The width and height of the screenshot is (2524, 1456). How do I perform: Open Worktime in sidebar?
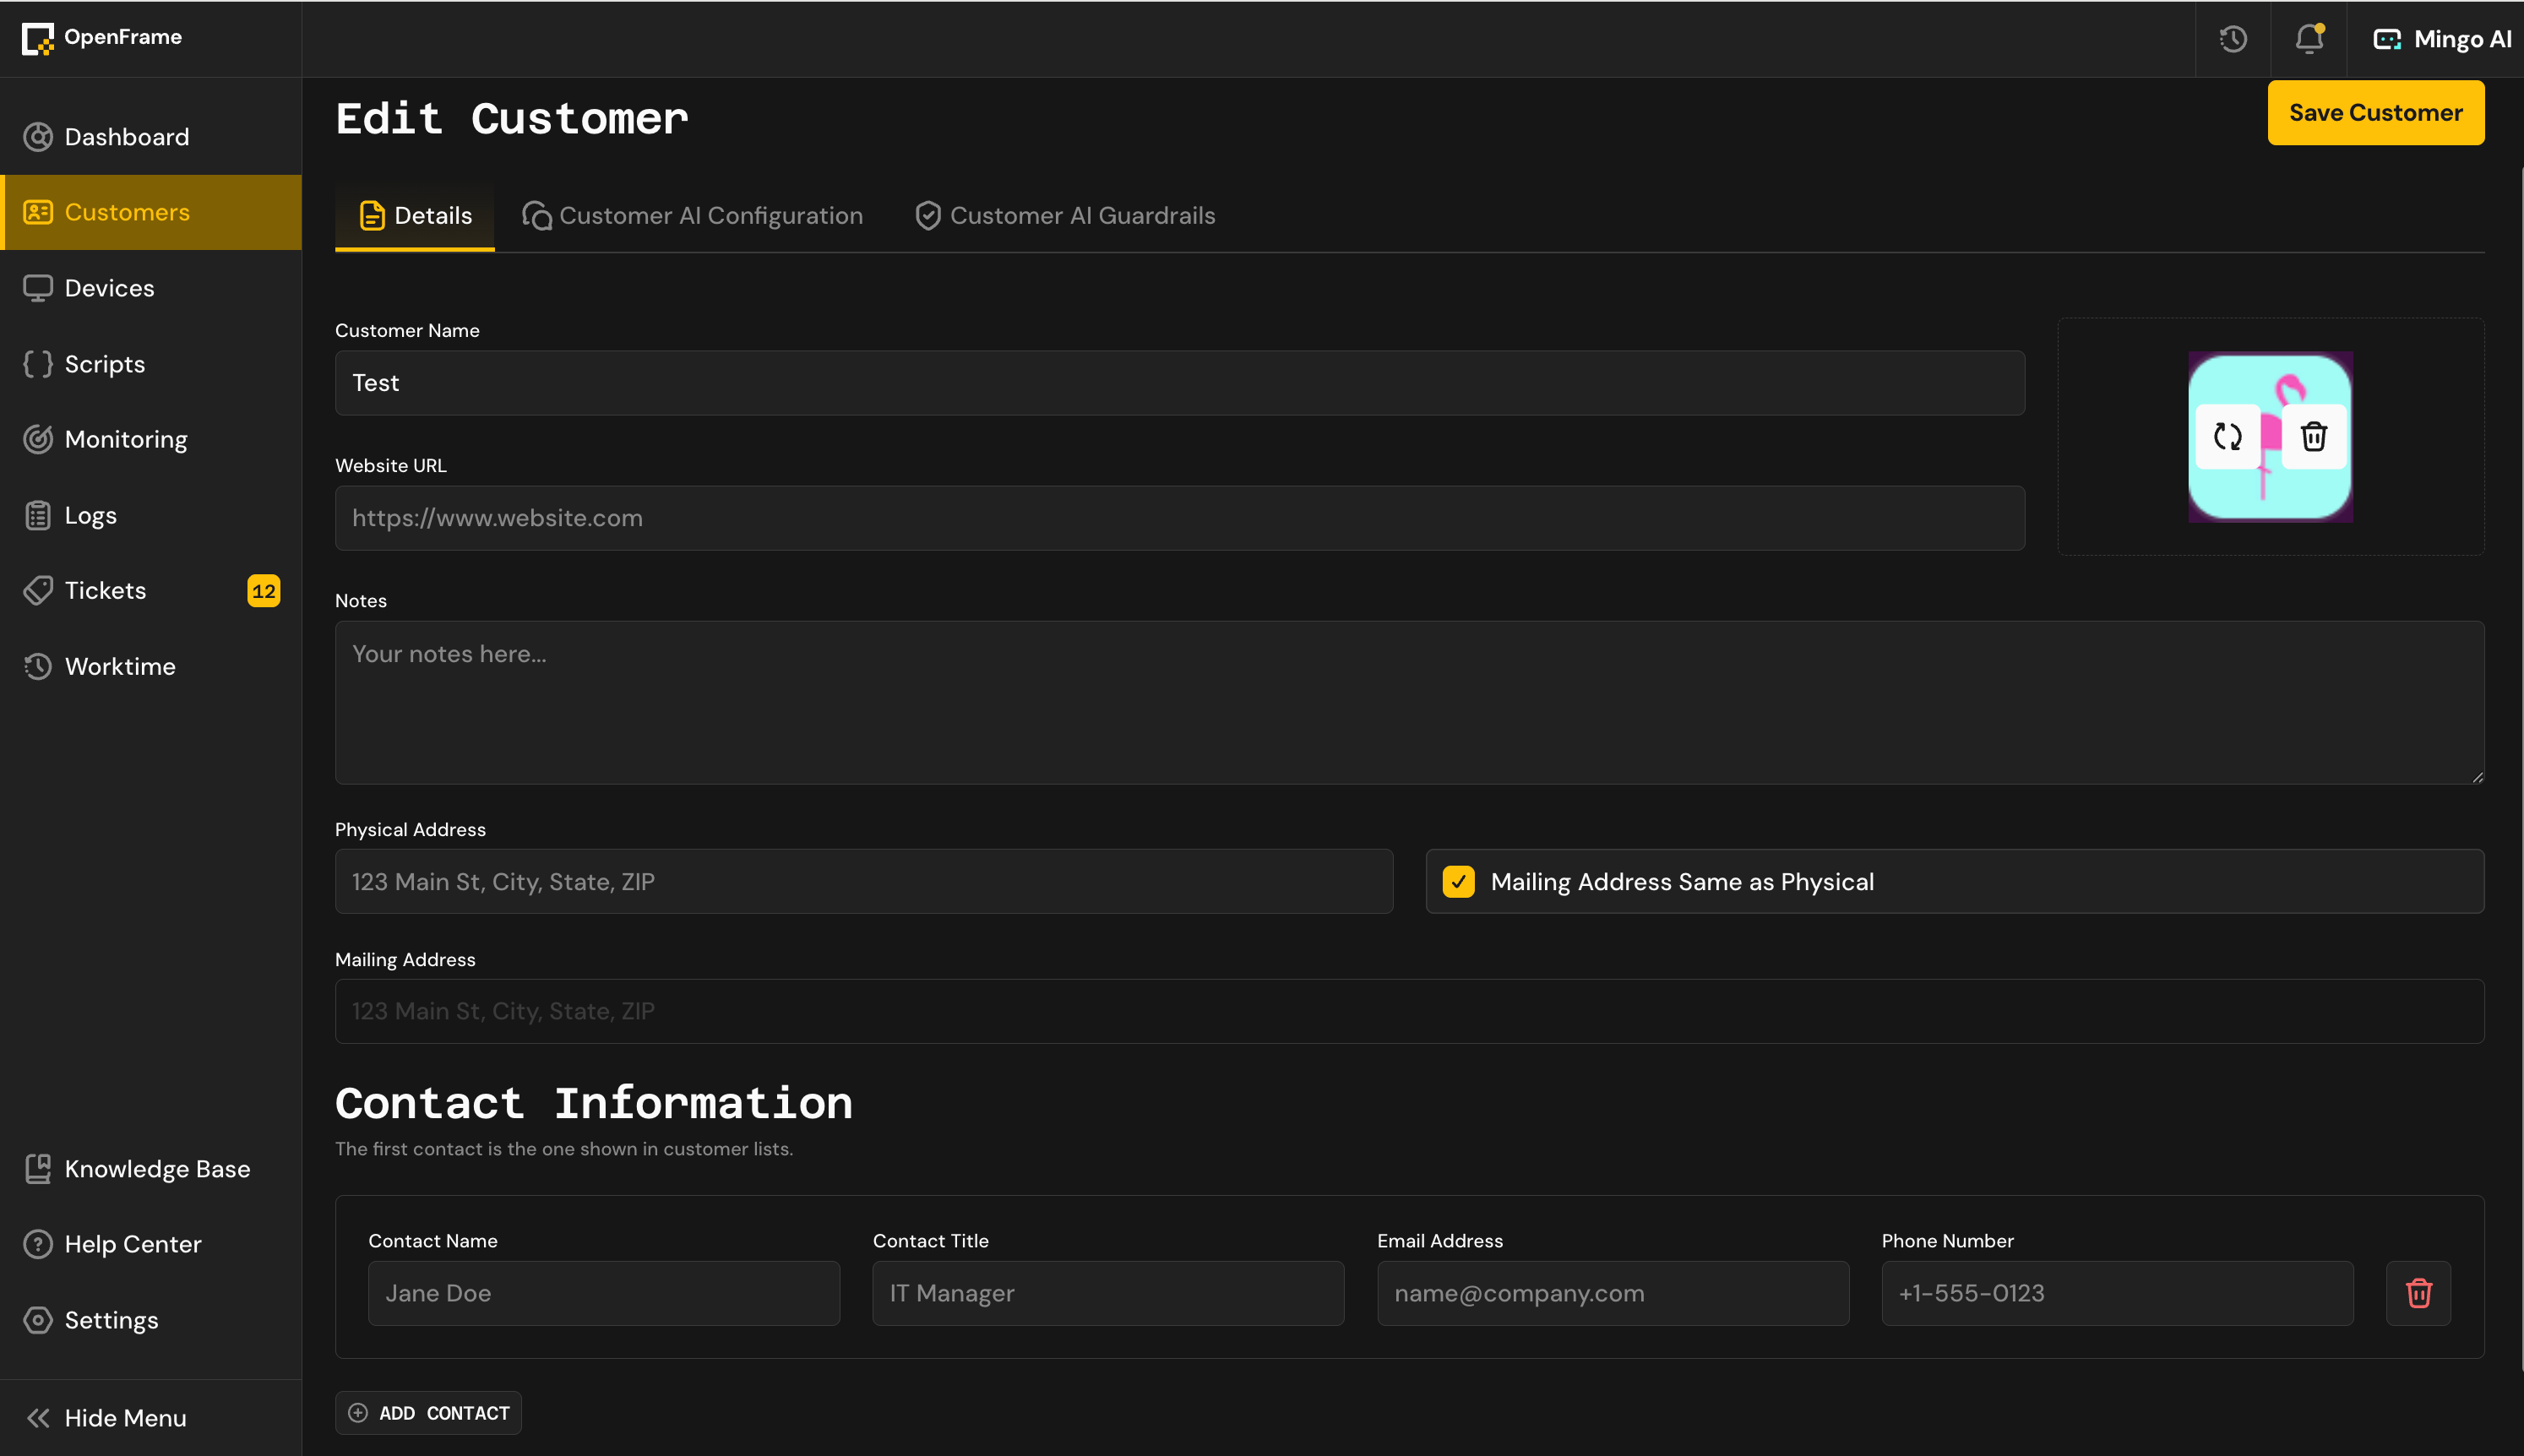click(x=151, y=666)
